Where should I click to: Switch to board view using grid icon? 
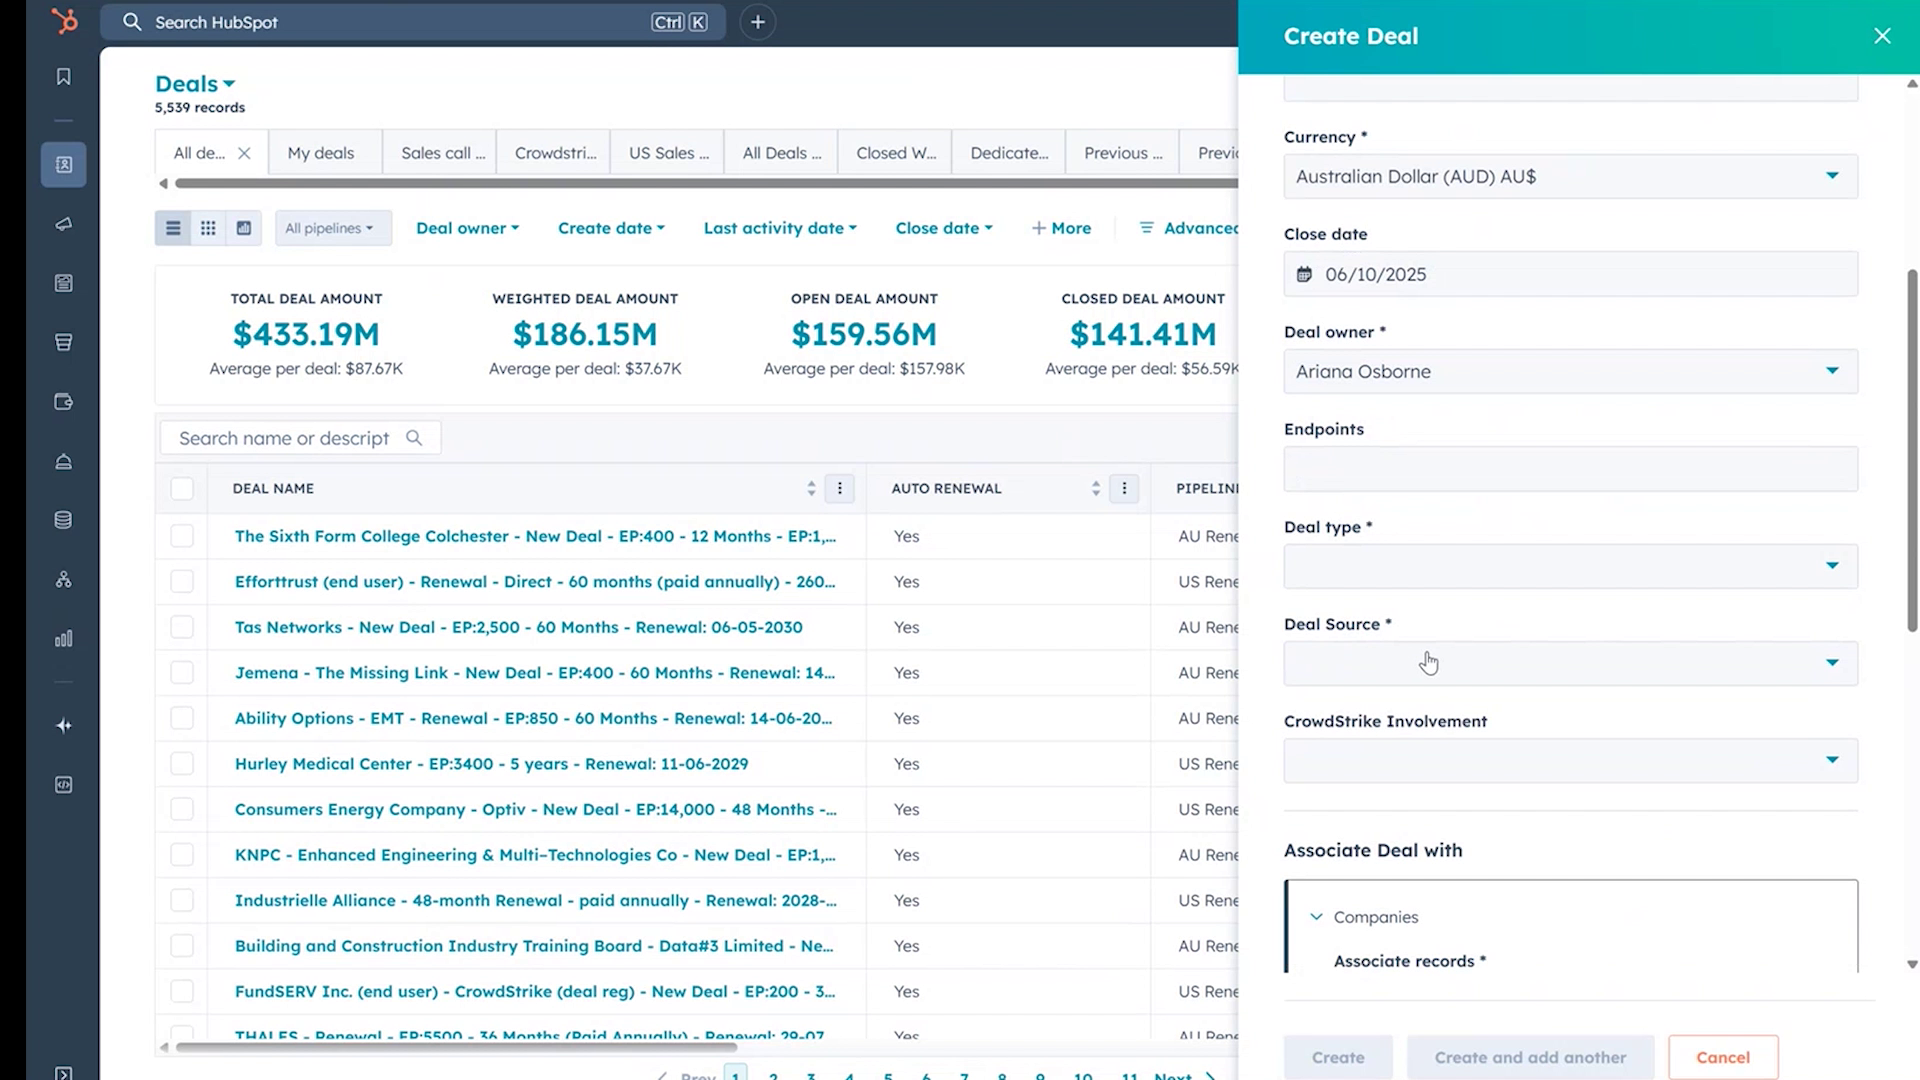point(208,227)
